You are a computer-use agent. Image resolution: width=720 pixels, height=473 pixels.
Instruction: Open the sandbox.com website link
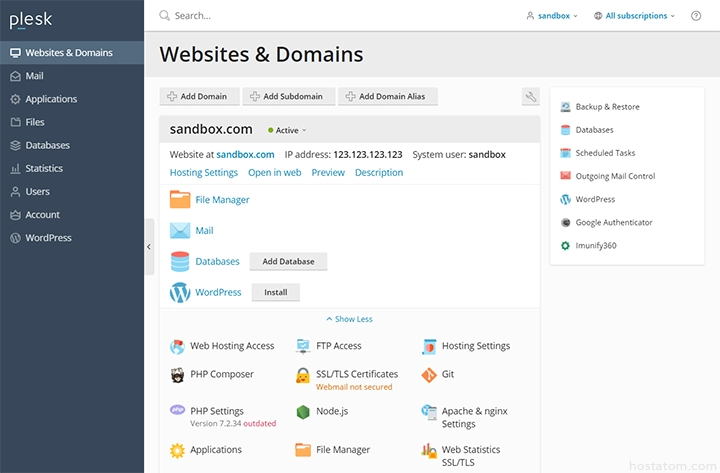(245, 155)
